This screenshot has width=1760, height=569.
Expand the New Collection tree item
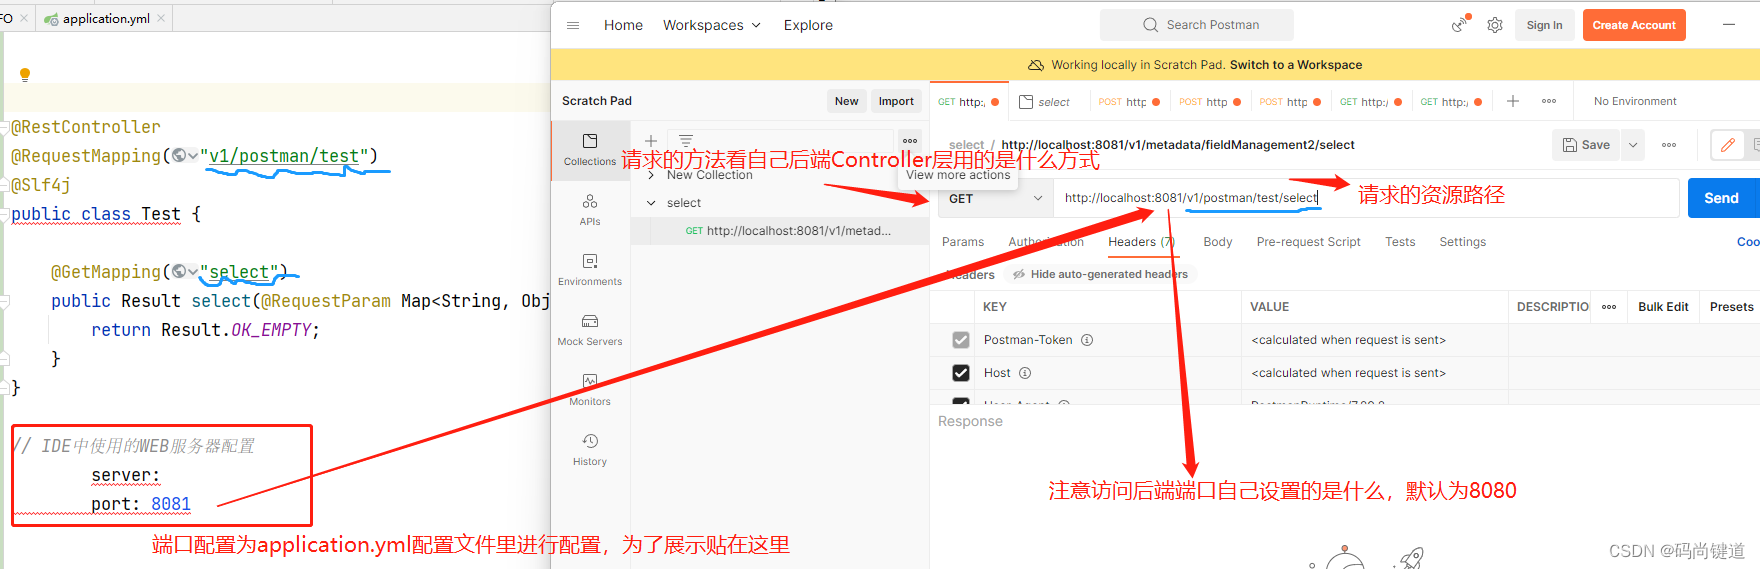pyautogui.click(x=651, y=175)
